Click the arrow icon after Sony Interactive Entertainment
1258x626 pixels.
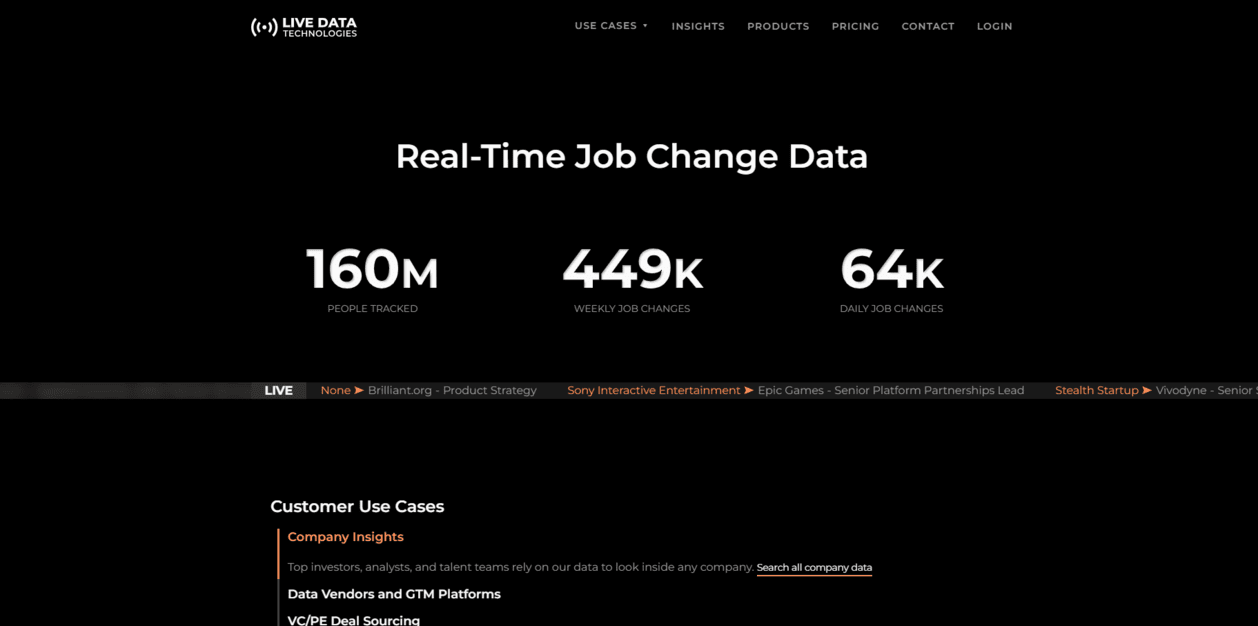coord(749,391)
